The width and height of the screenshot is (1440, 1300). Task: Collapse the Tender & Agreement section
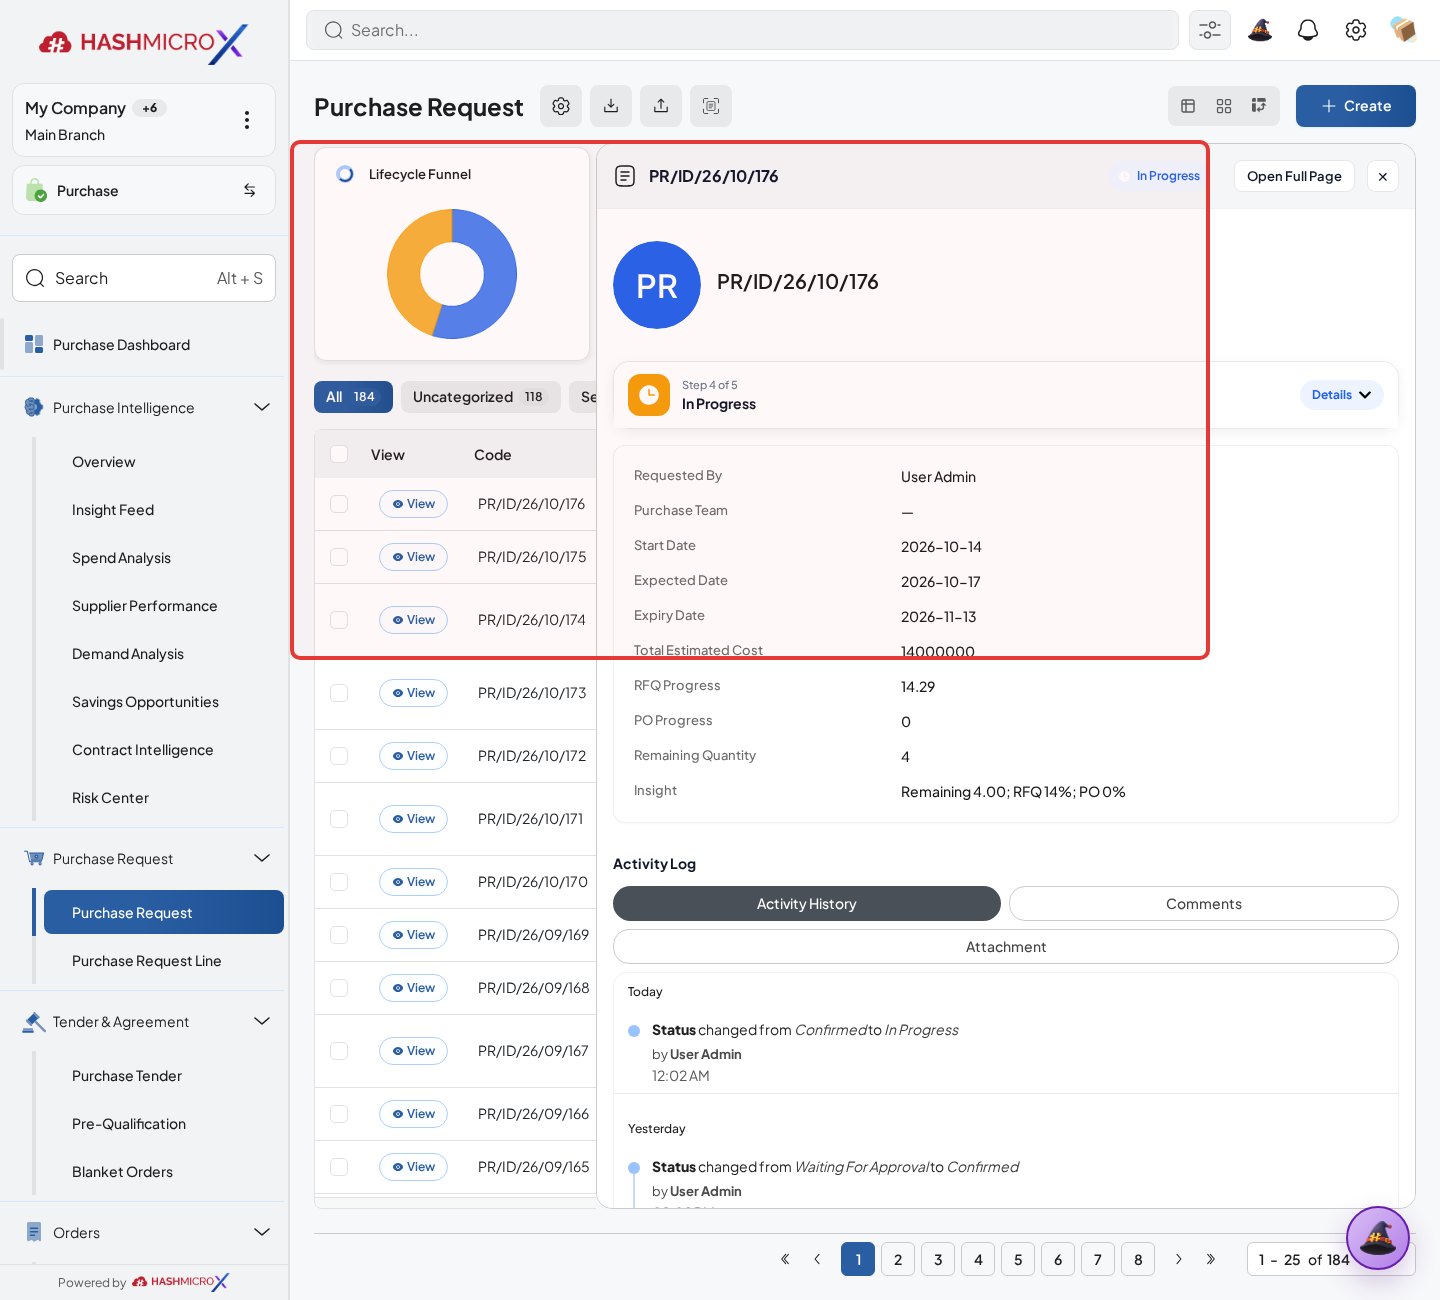tap(262, 1021)
